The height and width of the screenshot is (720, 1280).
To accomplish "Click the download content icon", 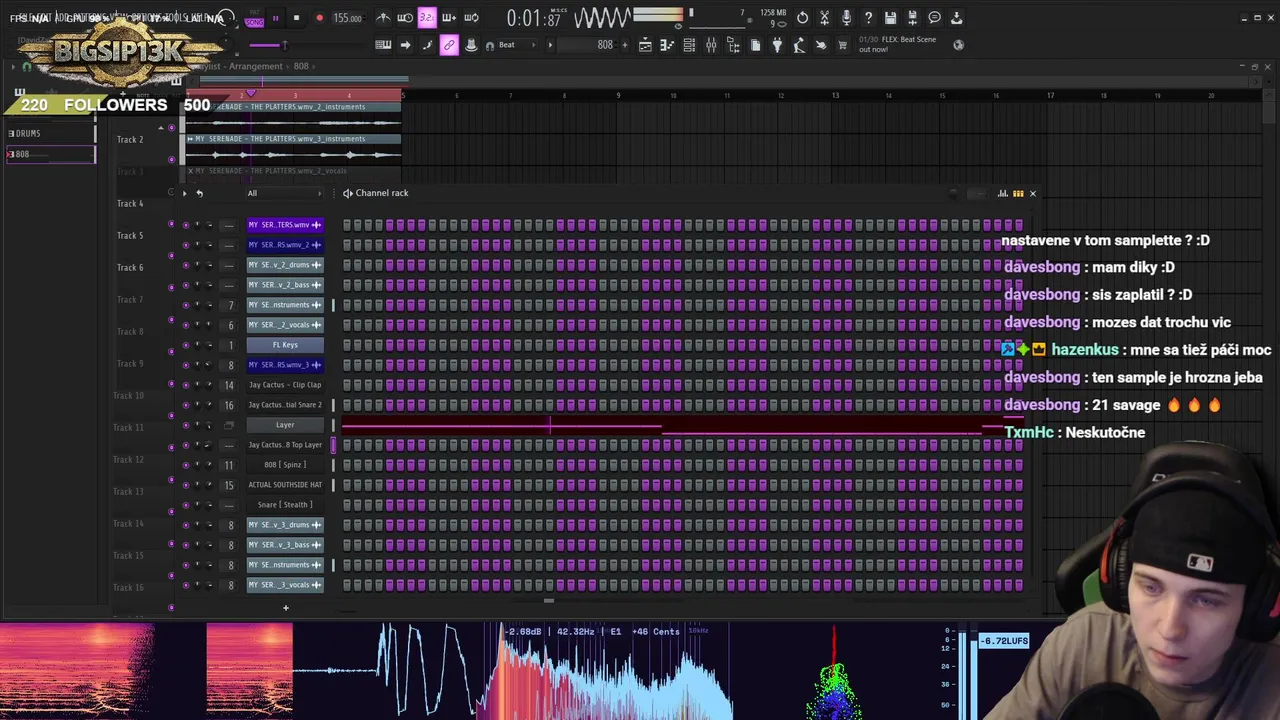I will [x=956, y=18].
